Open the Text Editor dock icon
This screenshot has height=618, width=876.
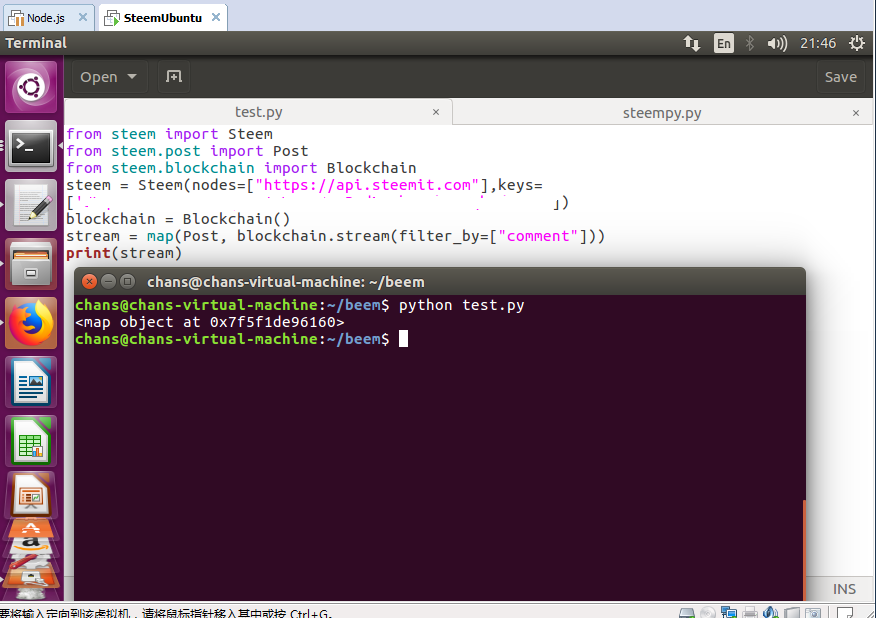[31, 205]
